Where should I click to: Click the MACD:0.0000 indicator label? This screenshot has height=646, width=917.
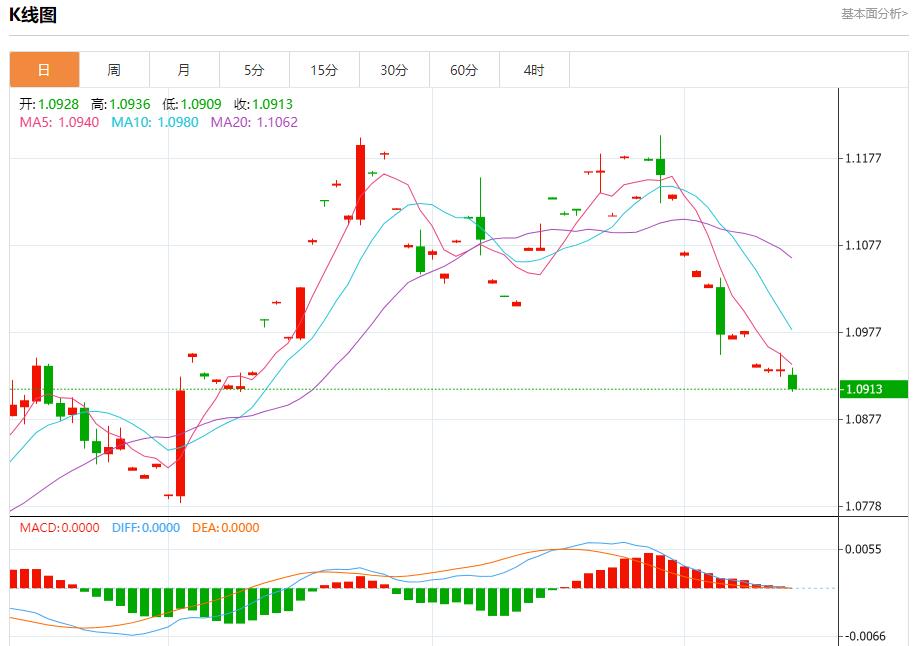point(59,528)
